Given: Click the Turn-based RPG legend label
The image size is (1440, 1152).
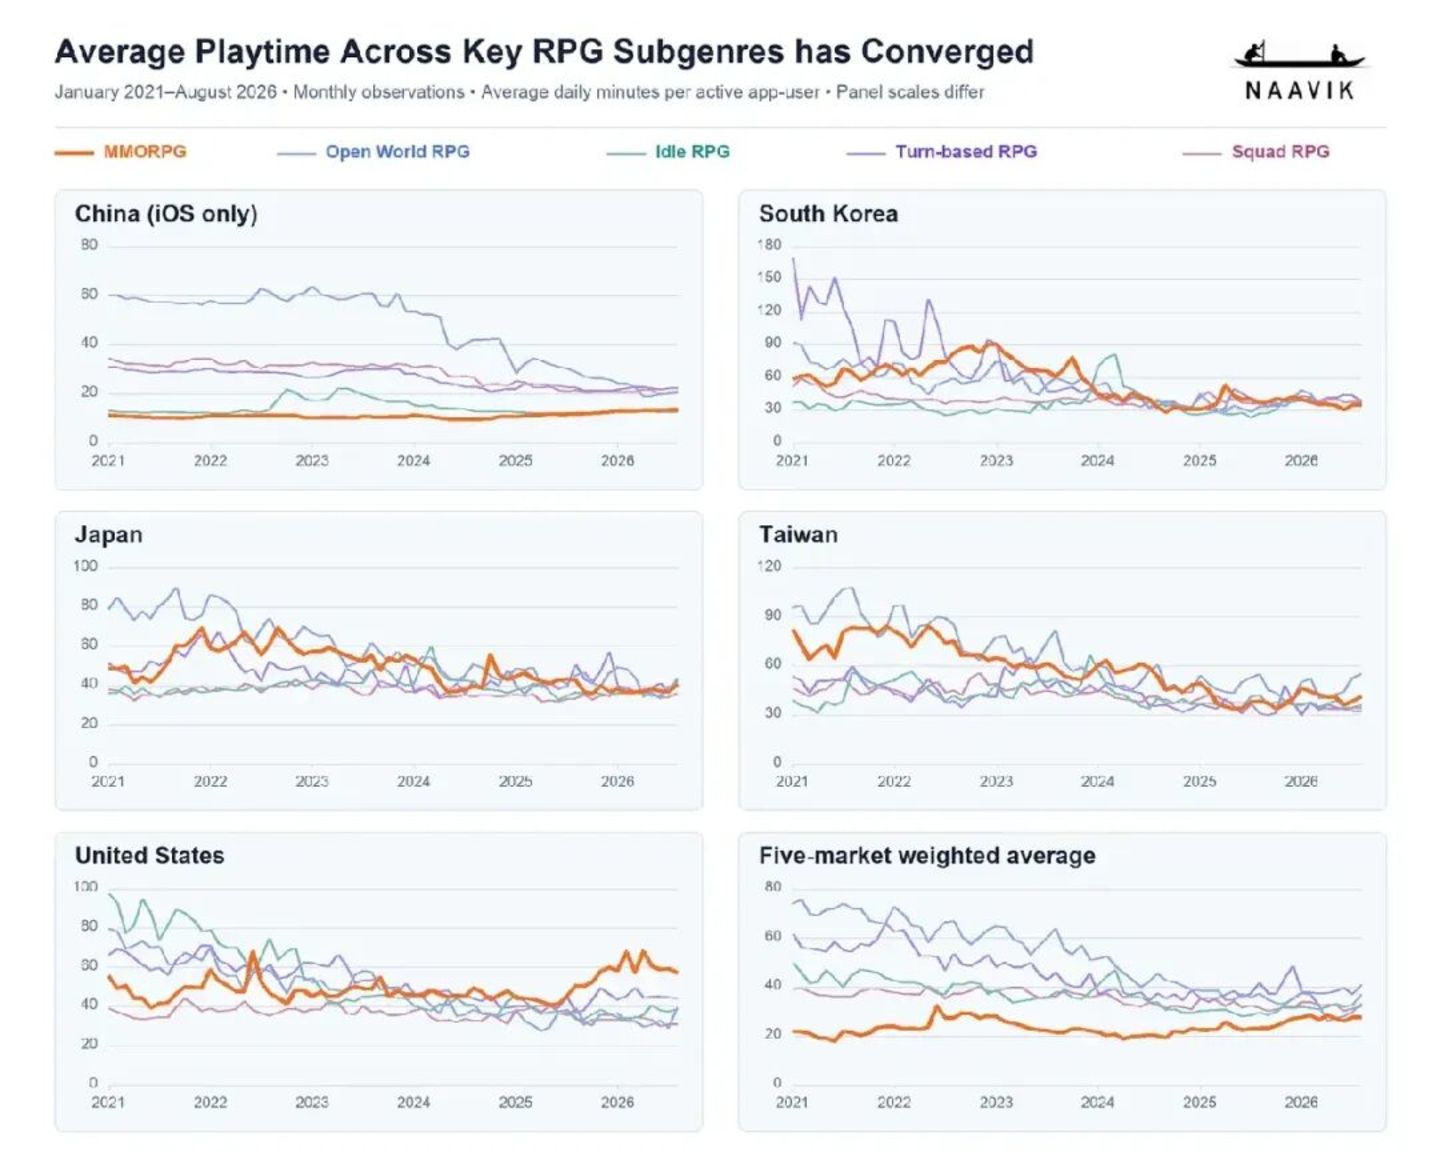Looking at the screenshot, I should pyautogui.click(x=966, y=152).
